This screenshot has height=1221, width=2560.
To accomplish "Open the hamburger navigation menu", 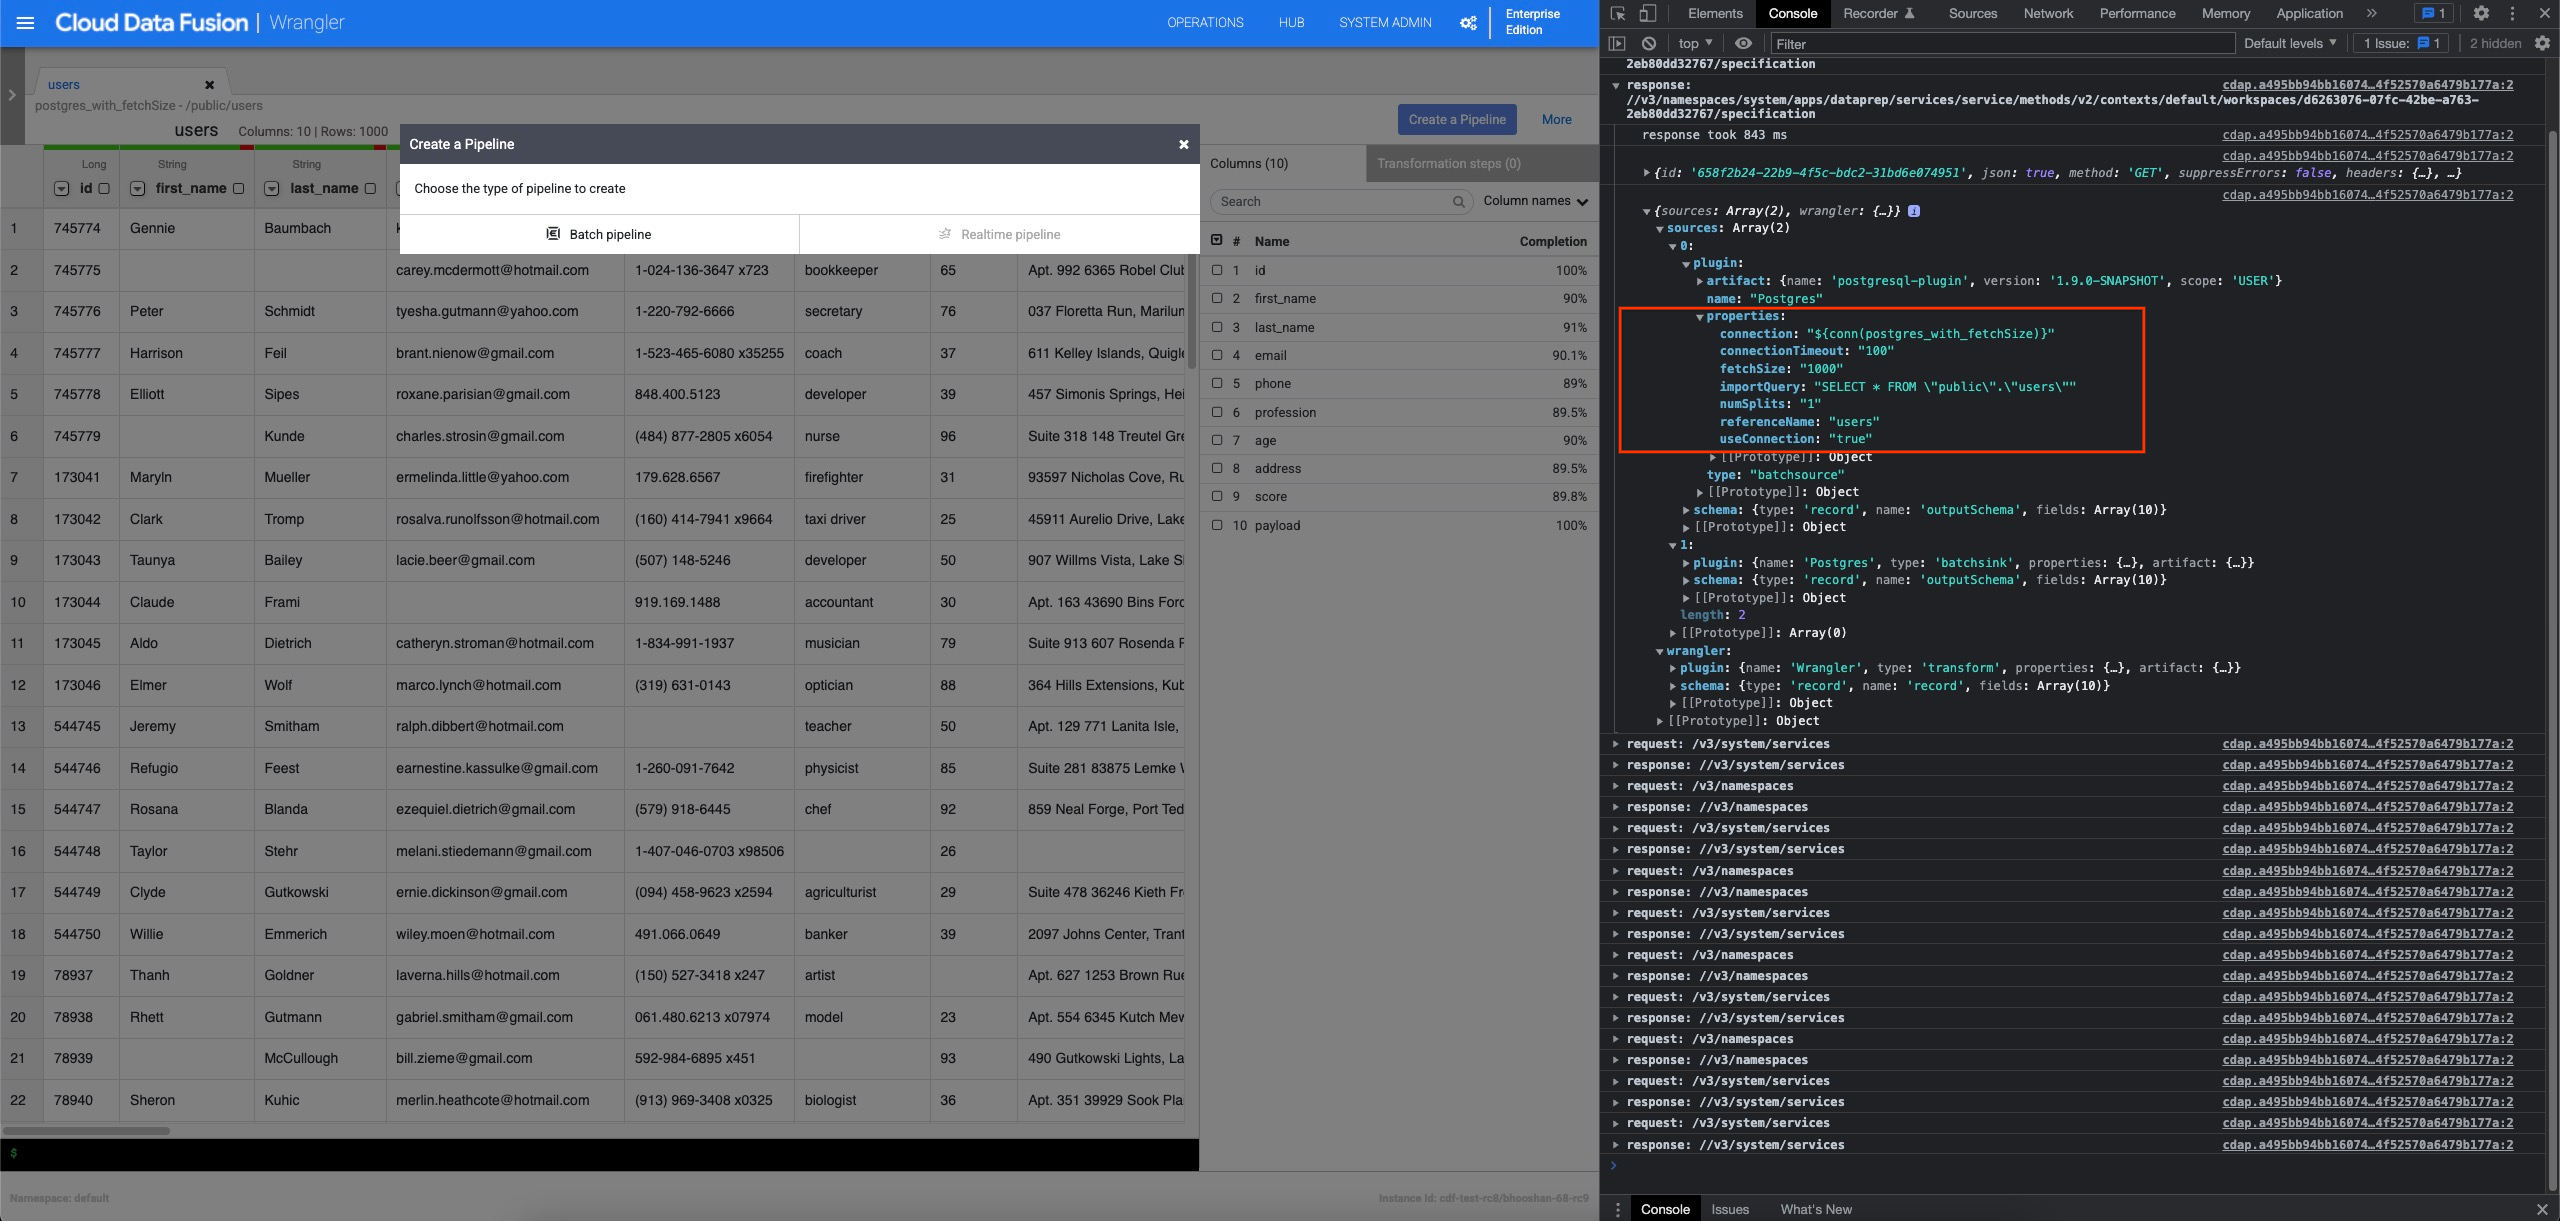I will 26,22.
